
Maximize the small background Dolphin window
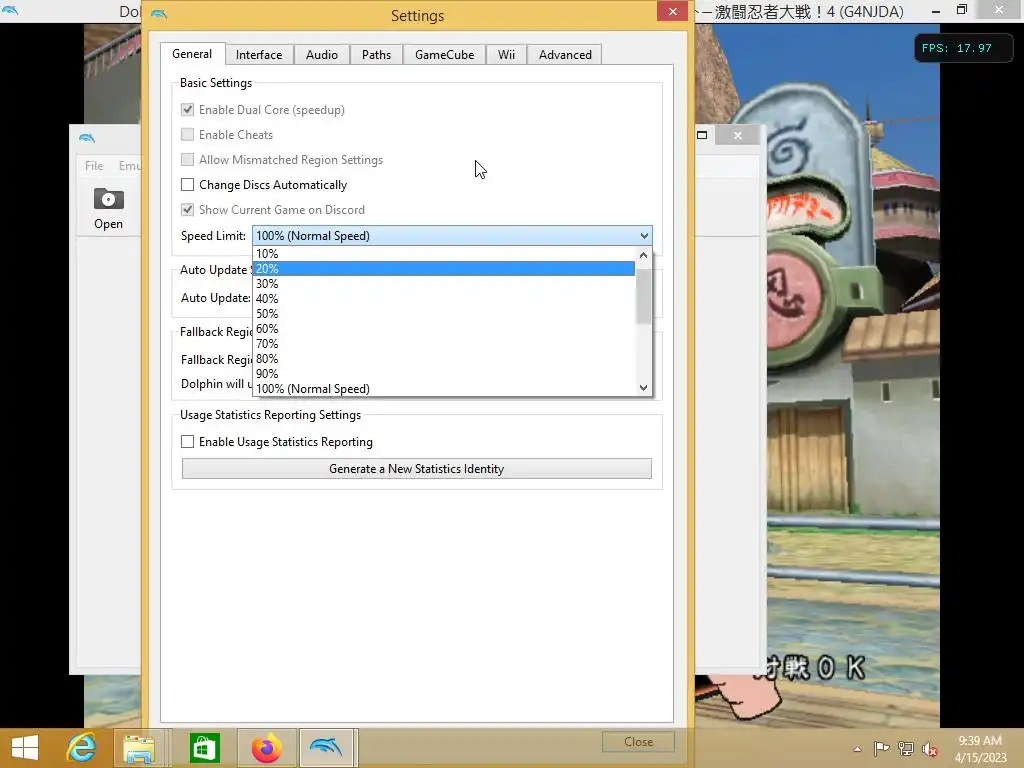pos(702,135)
